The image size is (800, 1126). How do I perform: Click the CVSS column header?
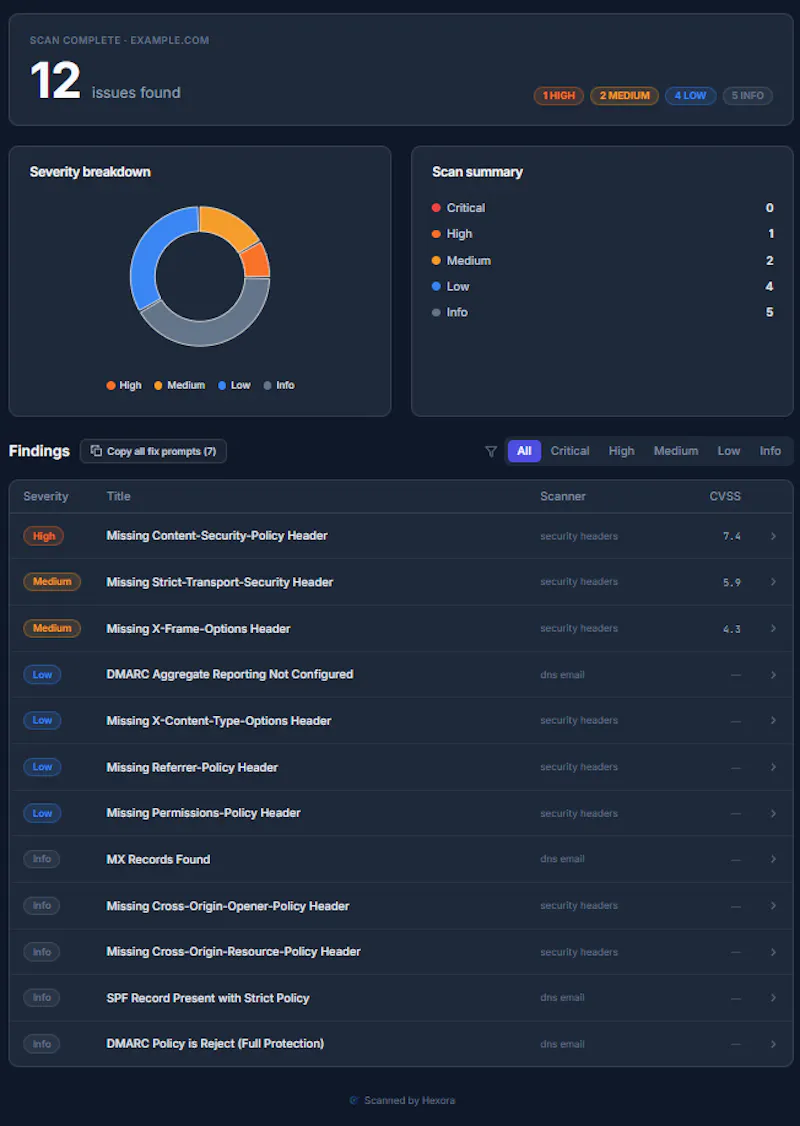click(x=725, y=496)
